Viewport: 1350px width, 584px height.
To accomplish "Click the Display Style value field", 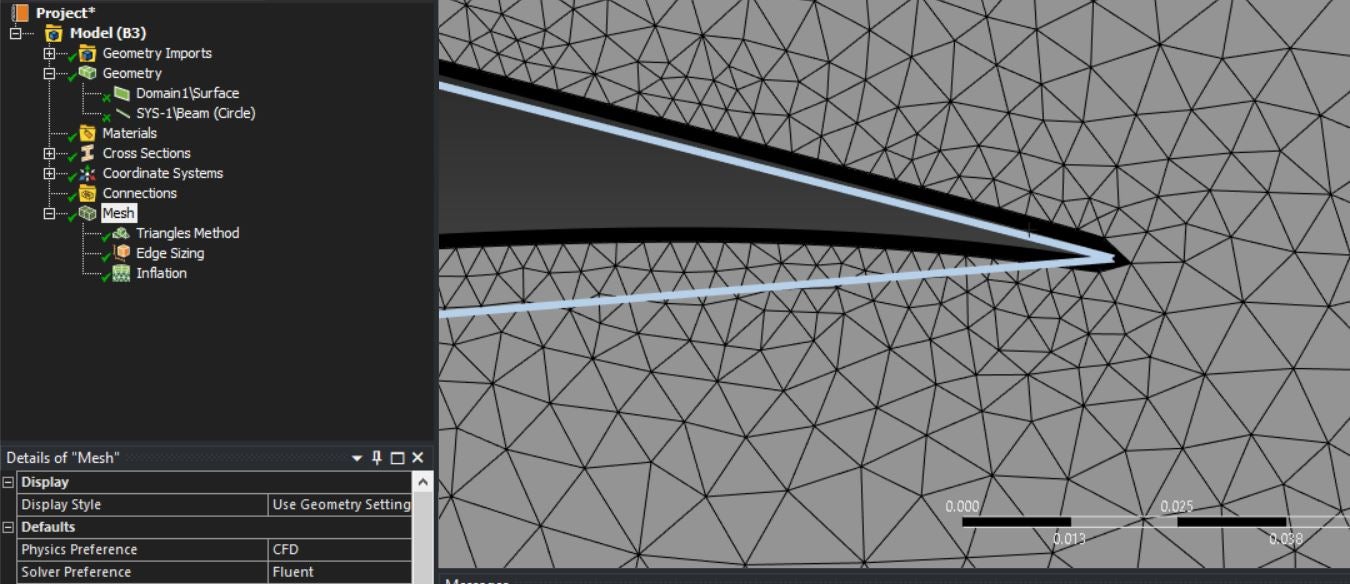I will (340, 505).
